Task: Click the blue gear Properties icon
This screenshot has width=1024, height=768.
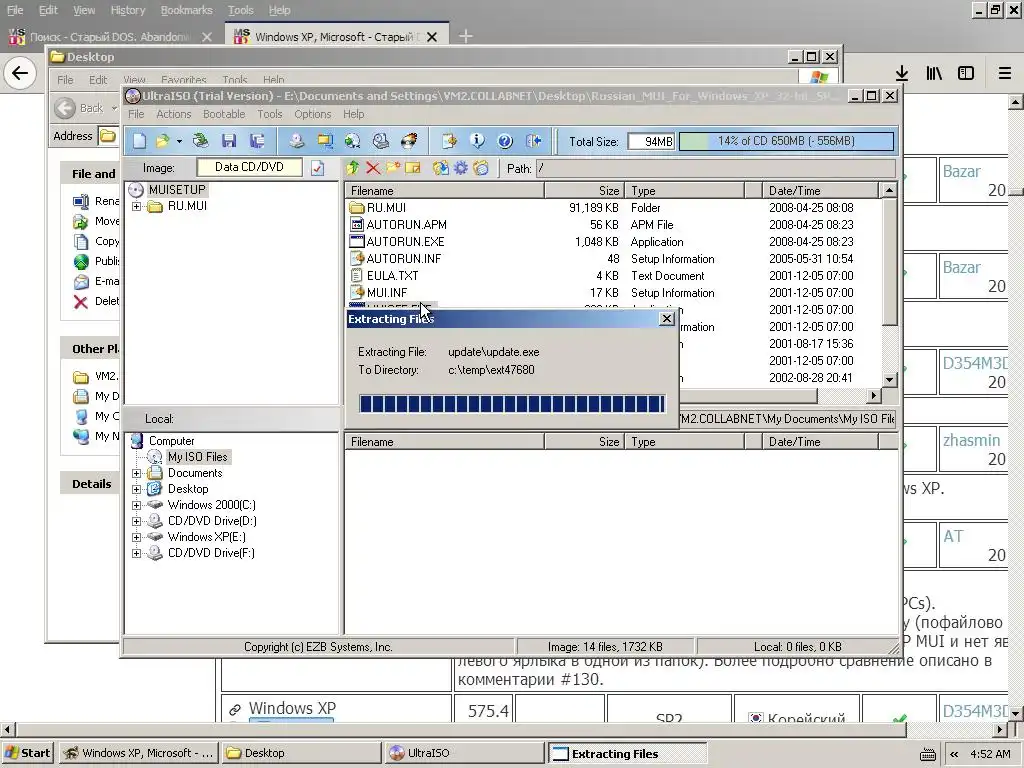Action: point(461,168)
